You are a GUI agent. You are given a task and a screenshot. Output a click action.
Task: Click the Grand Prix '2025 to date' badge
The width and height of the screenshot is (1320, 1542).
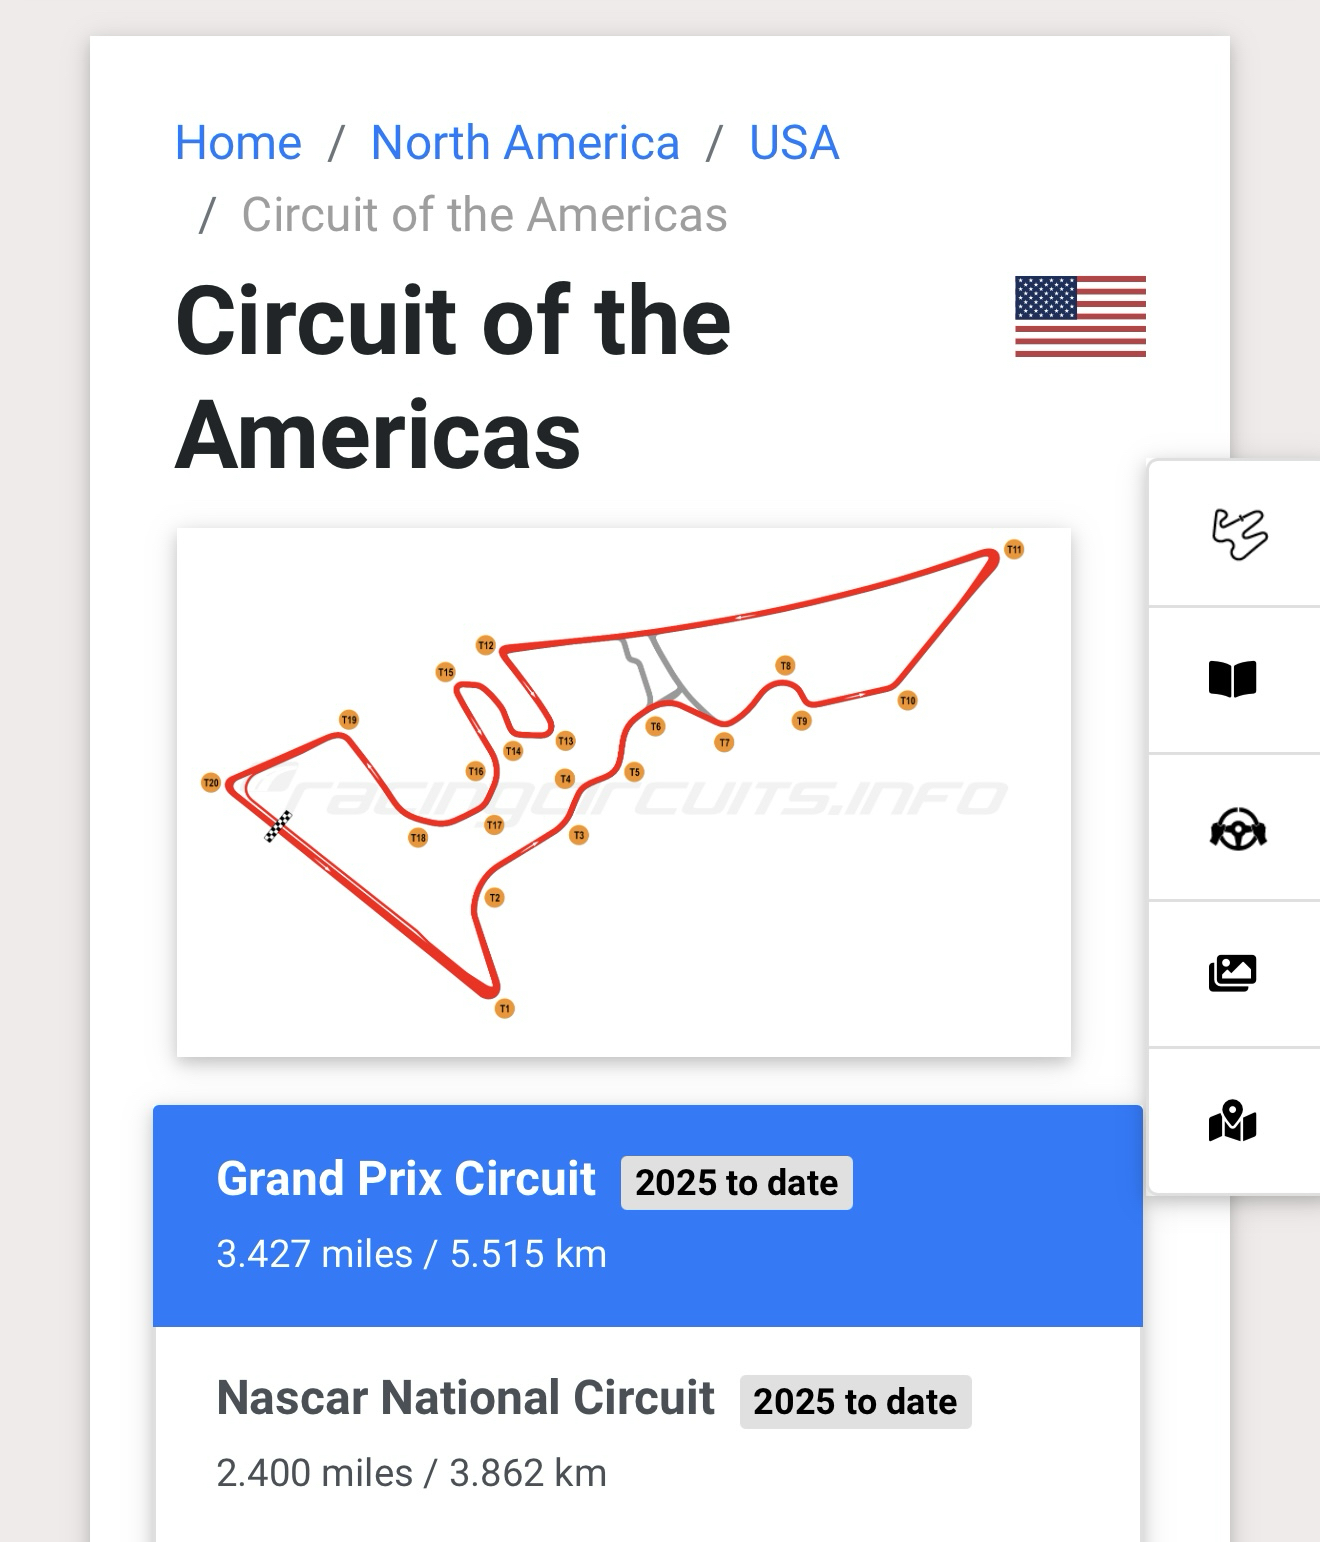point(736,1183)
